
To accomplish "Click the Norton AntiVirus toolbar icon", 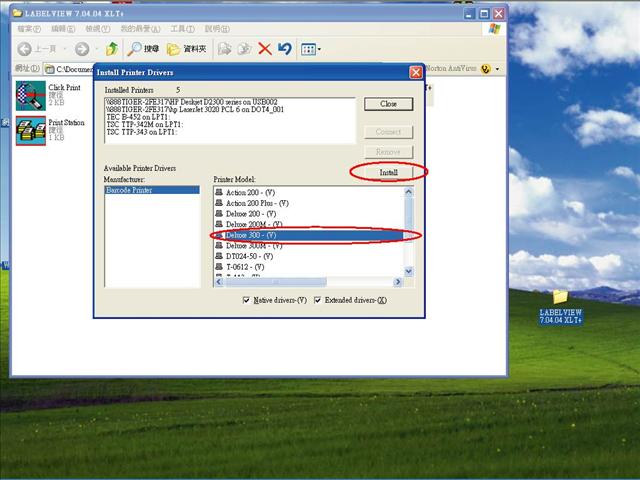I will [485, 69].
